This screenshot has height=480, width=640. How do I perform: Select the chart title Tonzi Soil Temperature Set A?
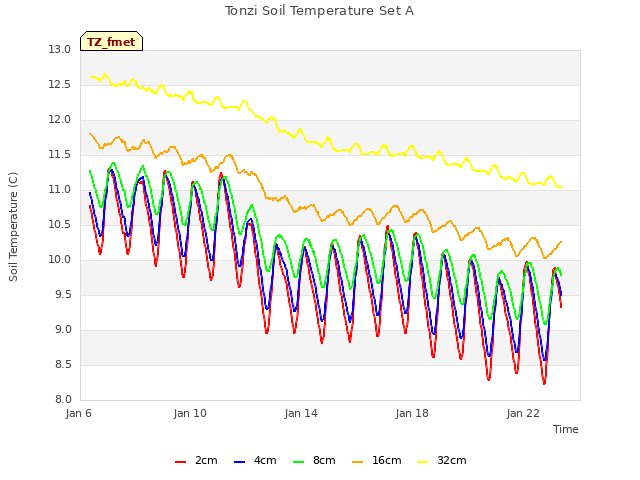[320, 11]
